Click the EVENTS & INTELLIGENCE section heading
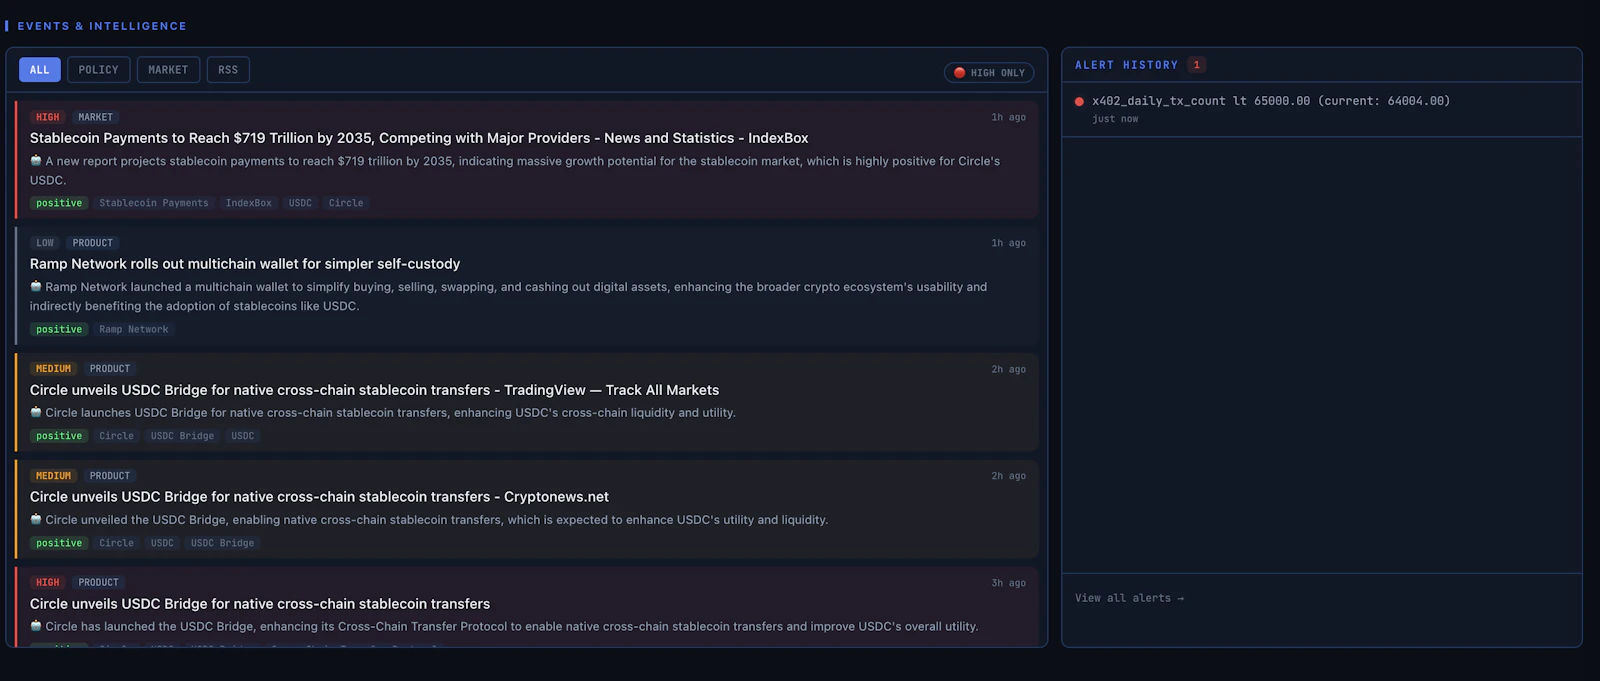 coord(102,26)
